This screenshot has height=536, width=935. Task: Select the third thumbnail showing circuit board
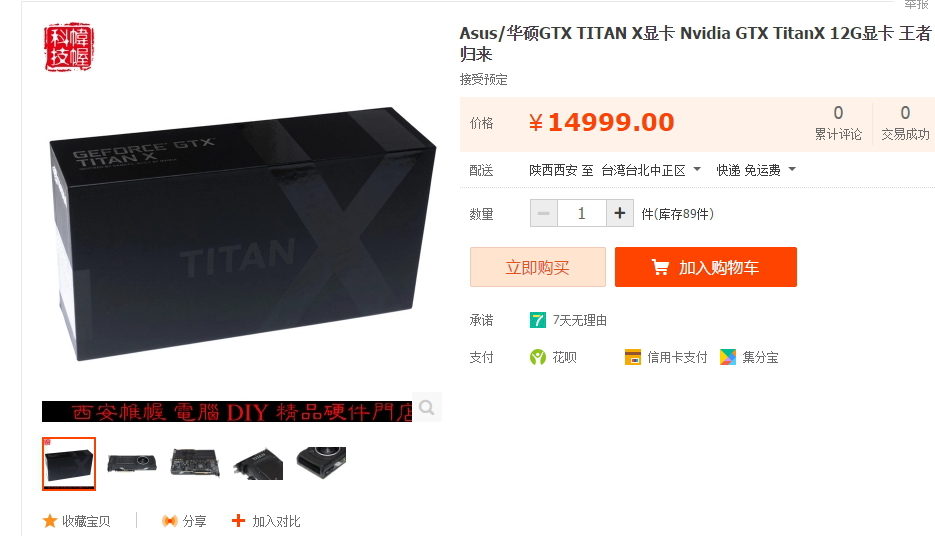[x=195, y=463]
